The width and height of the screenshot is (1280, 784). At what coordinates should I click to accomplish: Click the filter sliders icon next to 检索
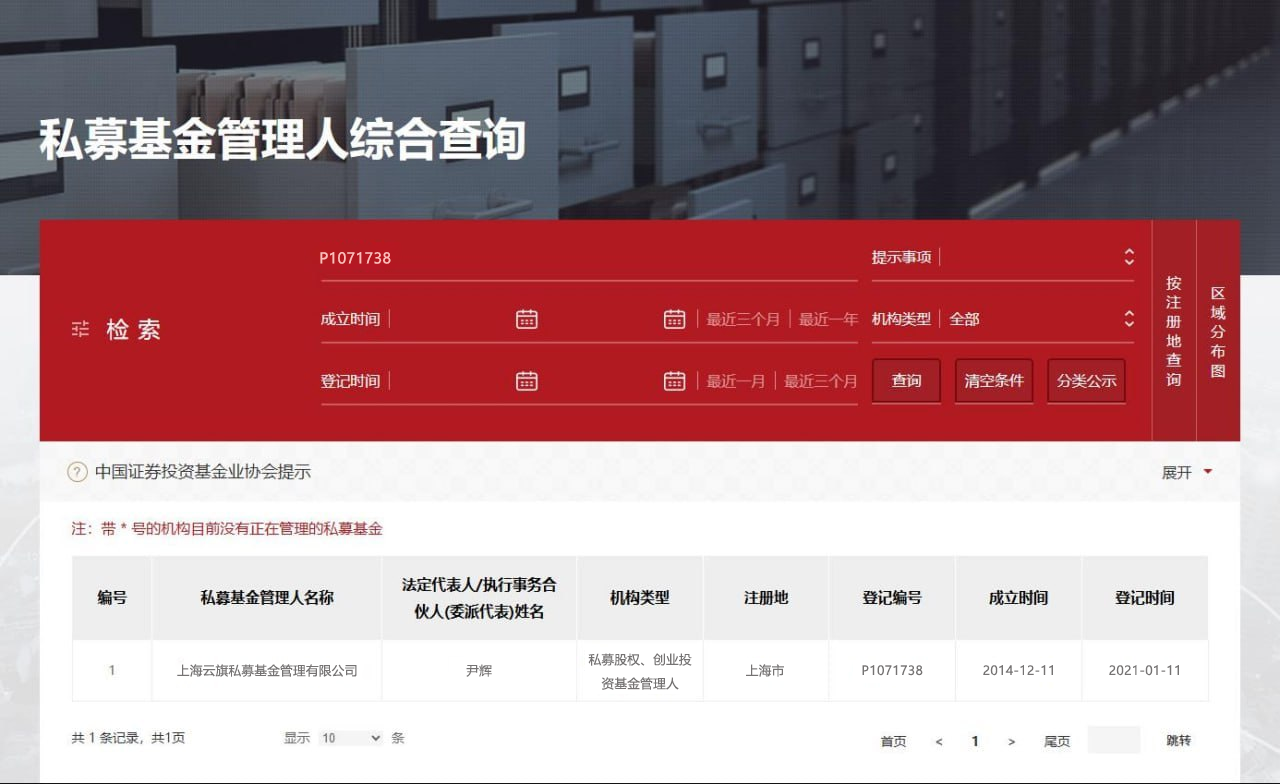[80, 329]
